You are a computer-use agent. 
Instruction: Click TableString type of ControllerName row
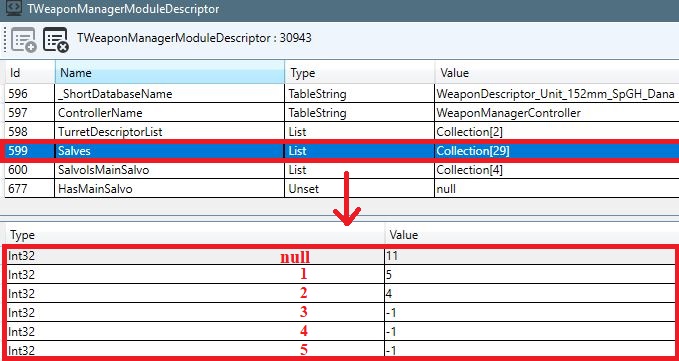(x=359, y=113)
